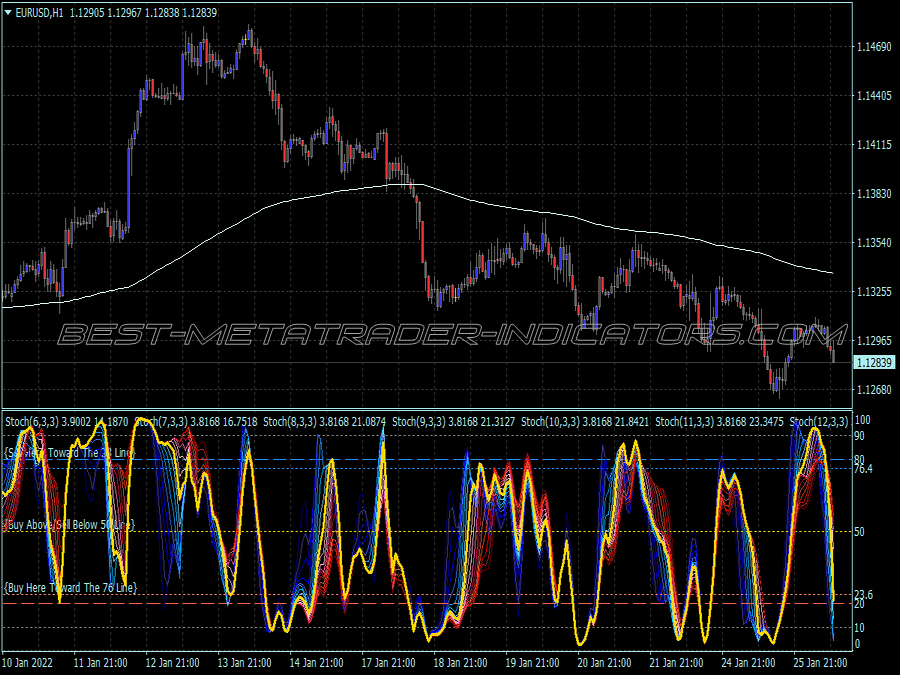The image size is (900, 675).
Task: Click the Stoch(11,3,3) indicator label
Action: pyautogui.click(x=684, y=422)
